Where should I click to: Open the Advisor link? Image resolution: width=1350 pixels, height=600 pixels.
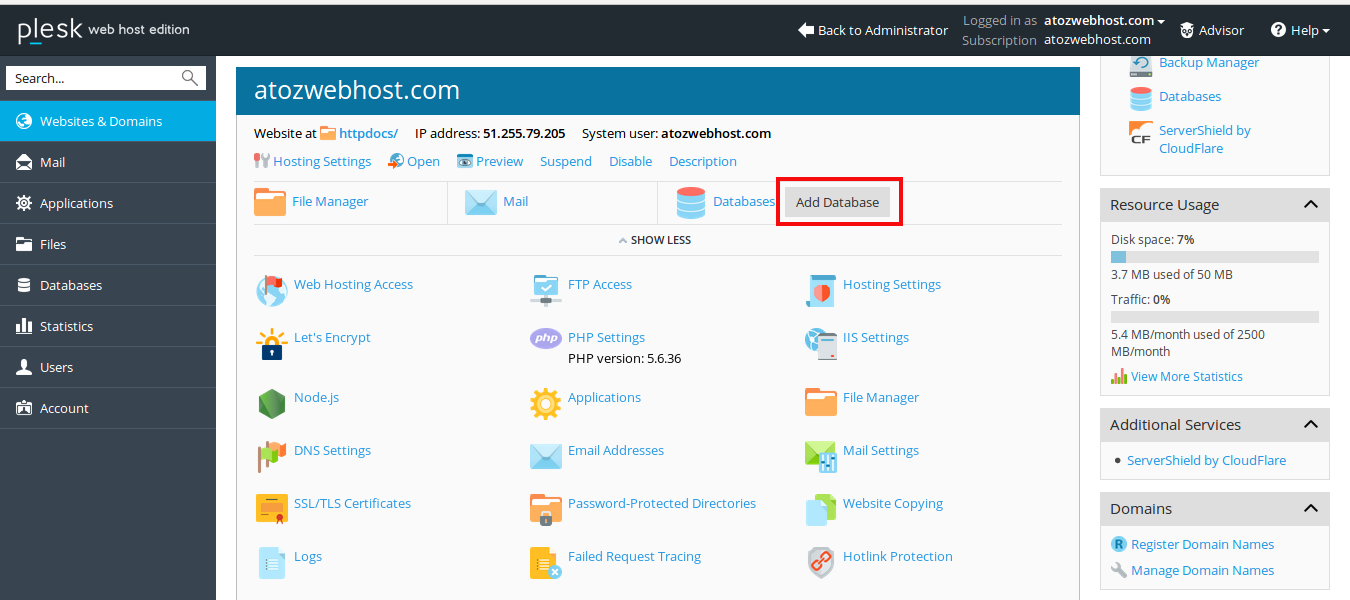[x=1212, y=30]
